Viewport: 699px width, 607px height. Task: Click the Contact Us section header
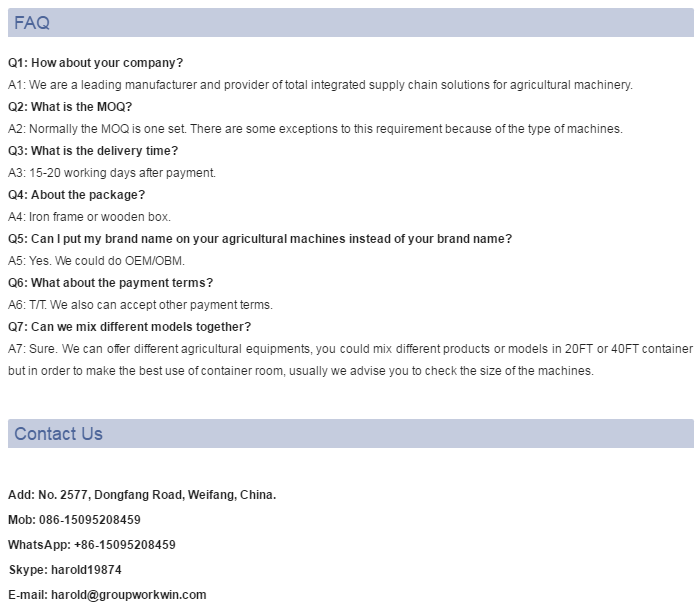click(58, 434)
